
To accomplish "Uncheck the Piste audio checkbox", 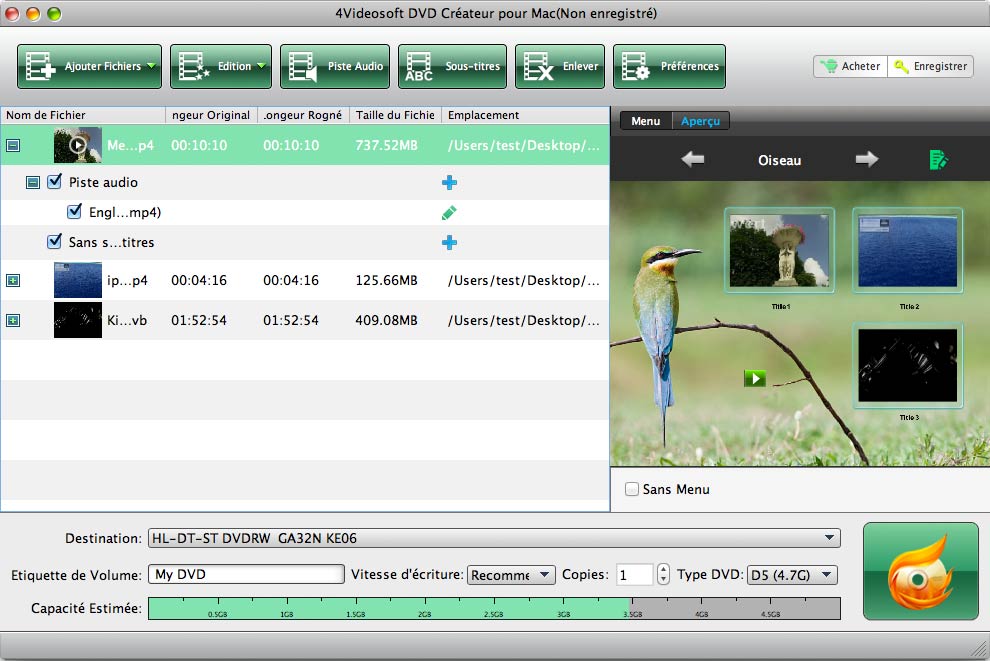I will pyautogui.click(x=55, y=183).
